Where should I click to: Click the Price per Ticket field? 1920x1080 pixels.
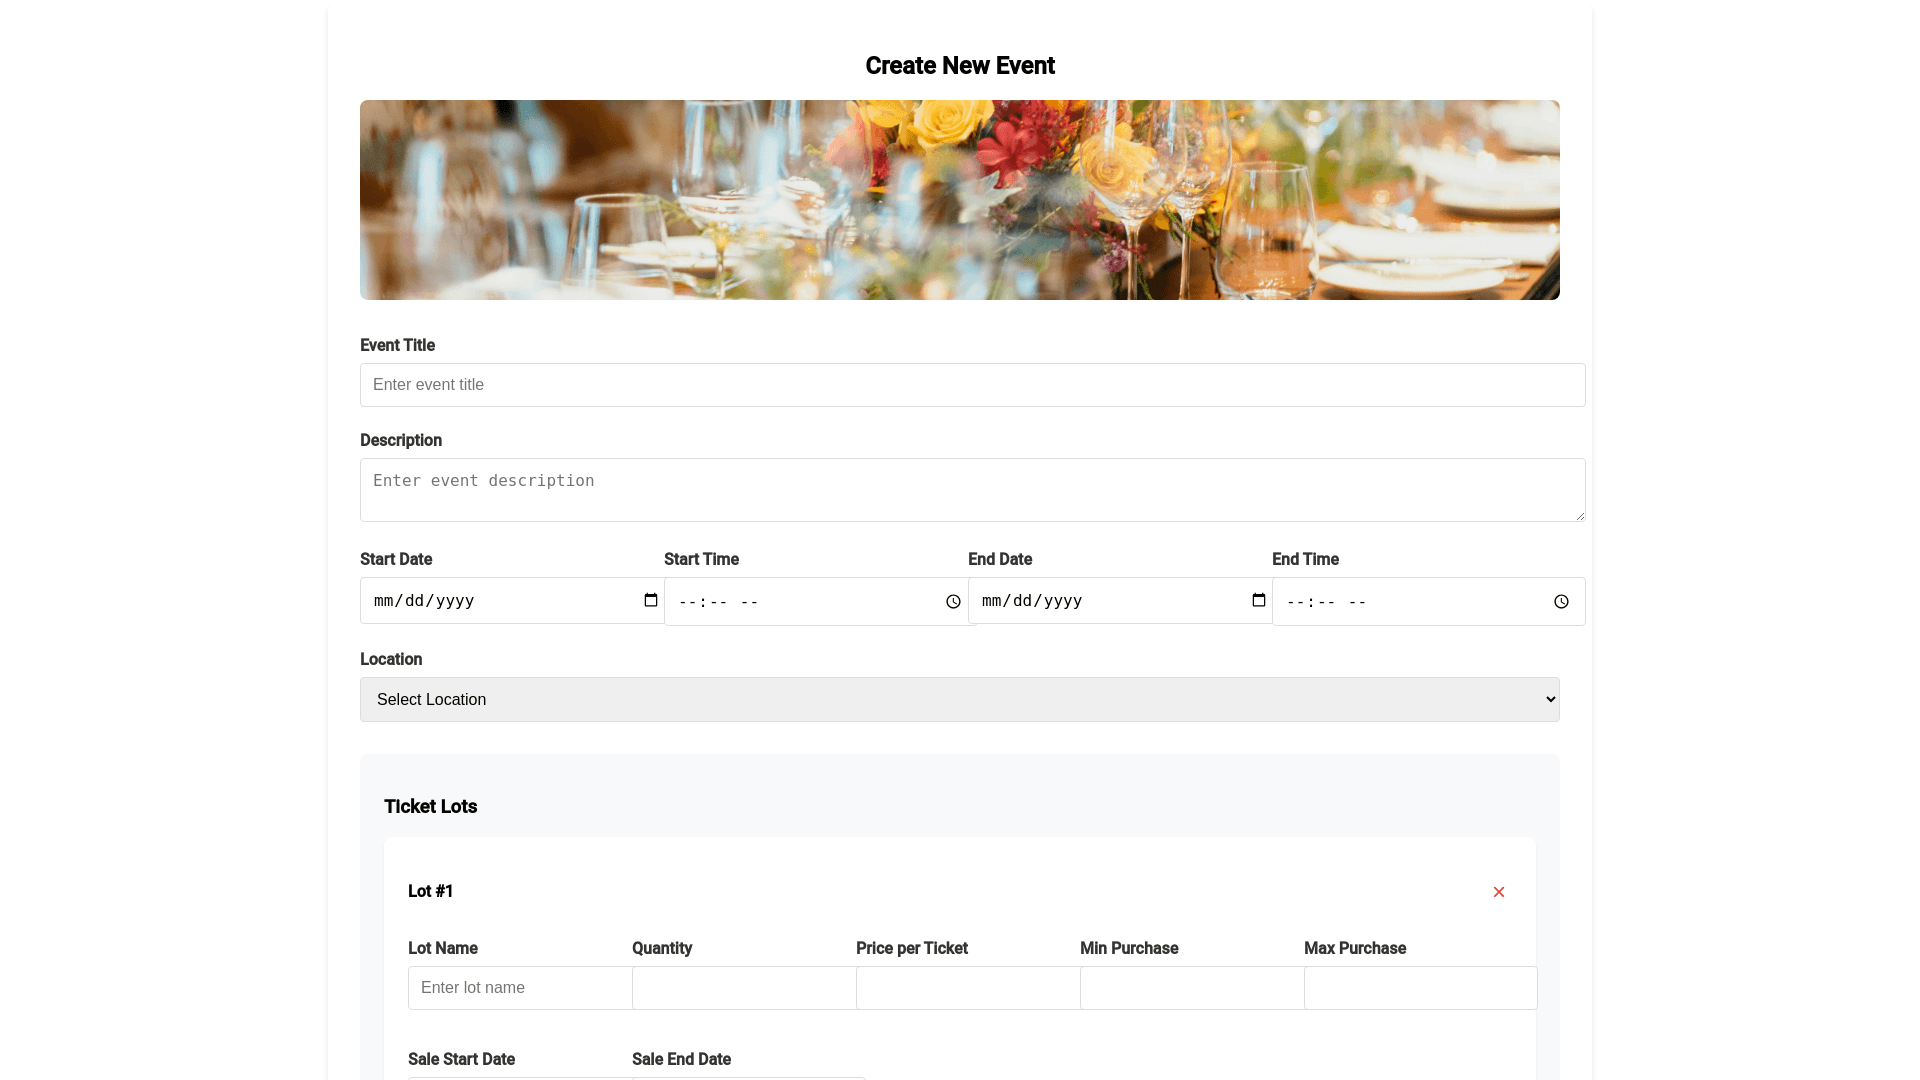pos(968,988)
